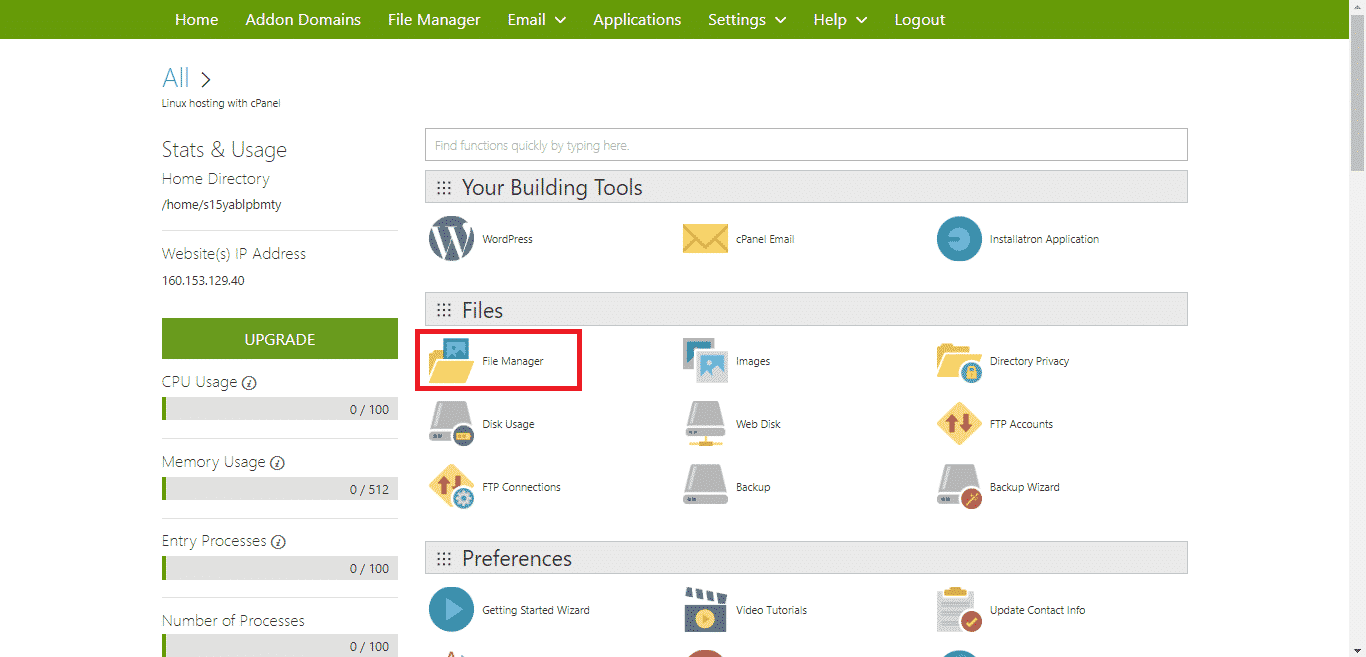This screenshot has height=657, width=1366.
Task: Open the Installatron Application icon
Action: click(x=959, y=239)
